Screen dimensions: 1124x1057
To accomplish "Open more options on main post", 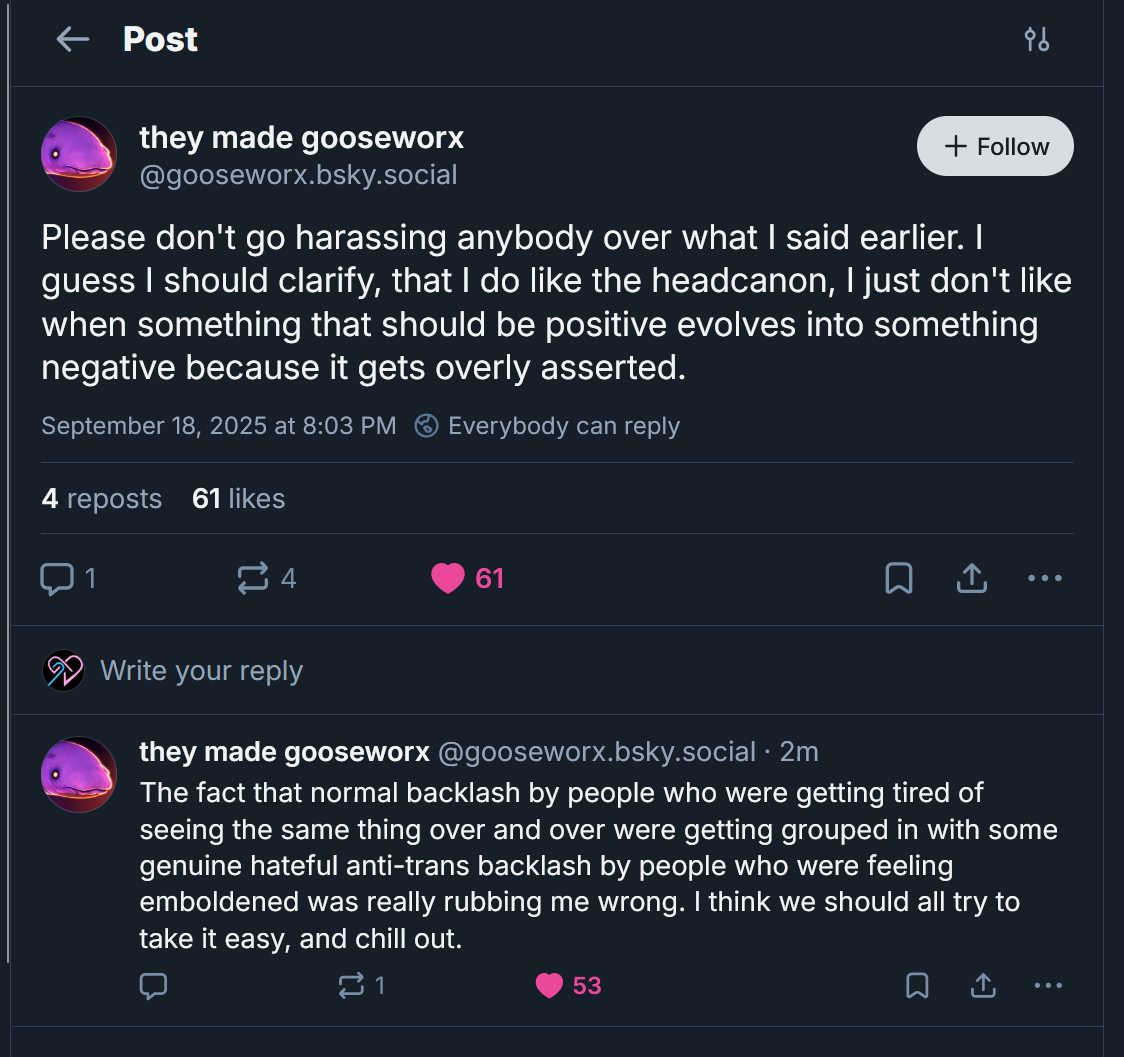I will tap(1045, 578).
